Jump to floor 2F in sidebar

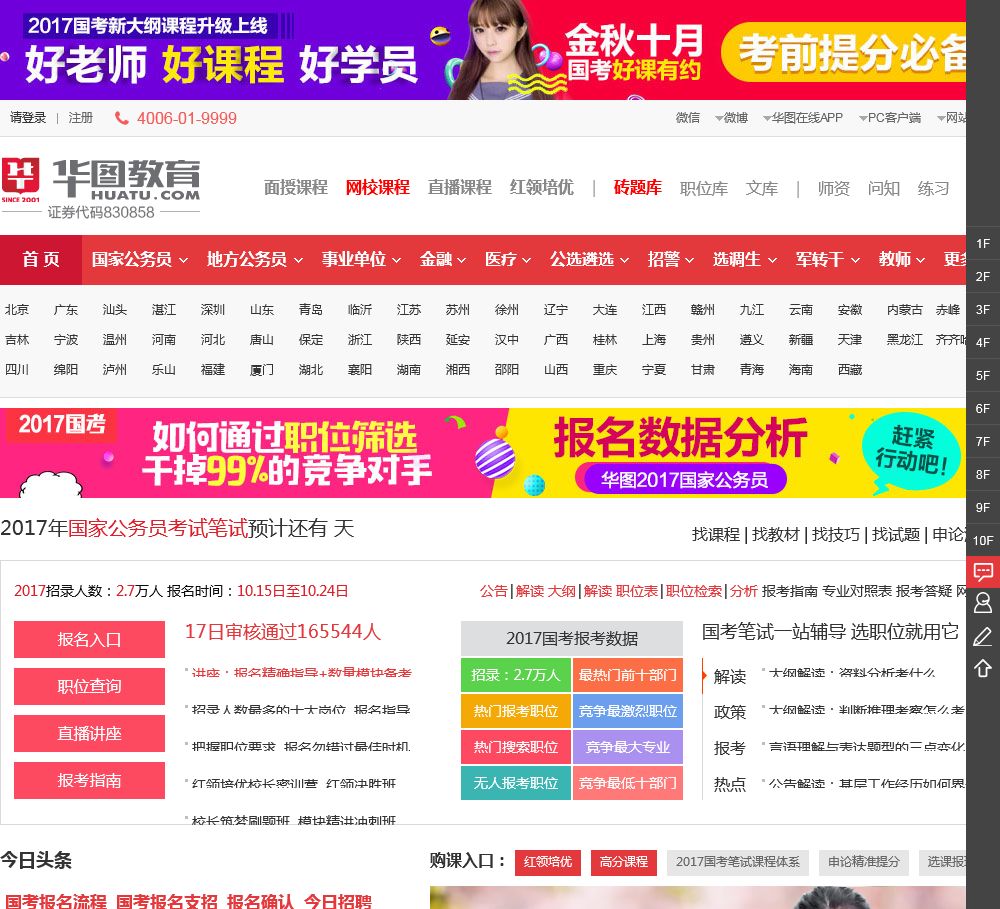[x=983, y=277]
